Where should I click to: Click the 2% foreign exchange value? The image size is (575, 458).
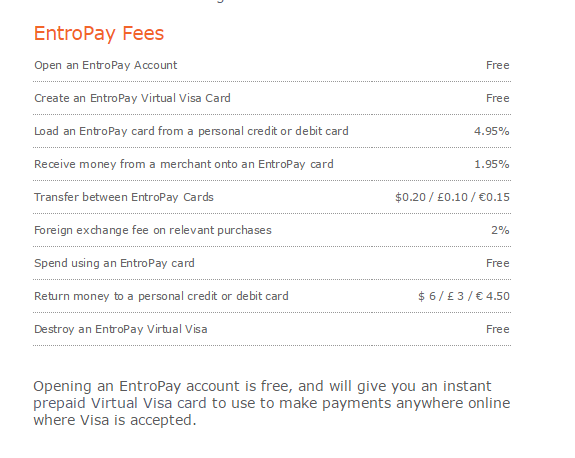pyautogui.click(x=500, y=230)
